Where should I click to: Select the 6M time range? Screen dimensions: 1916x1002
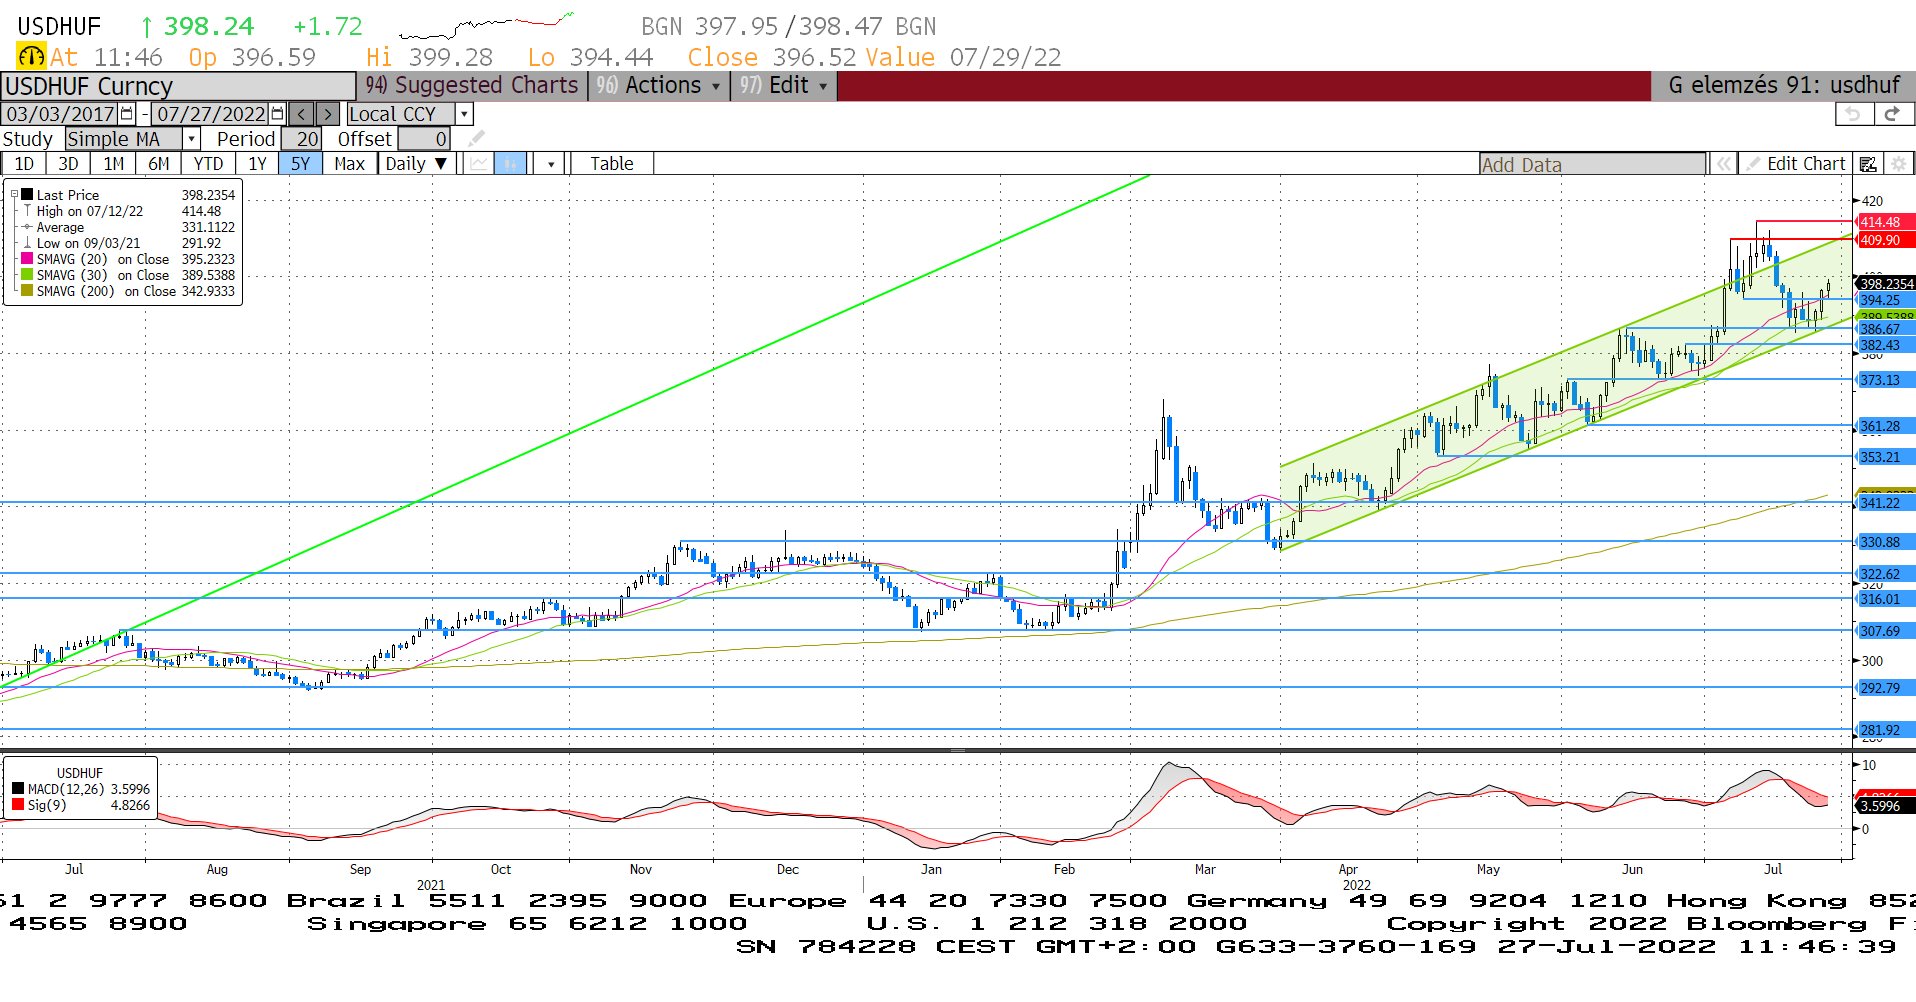159,164
